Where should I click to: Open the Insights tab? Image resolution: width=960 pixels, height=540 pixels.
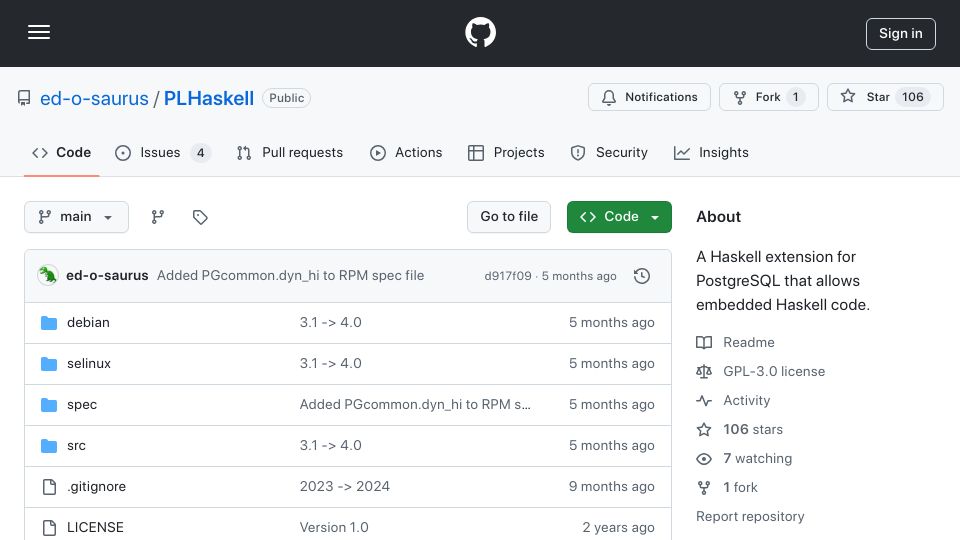click(x=711, y=152)
